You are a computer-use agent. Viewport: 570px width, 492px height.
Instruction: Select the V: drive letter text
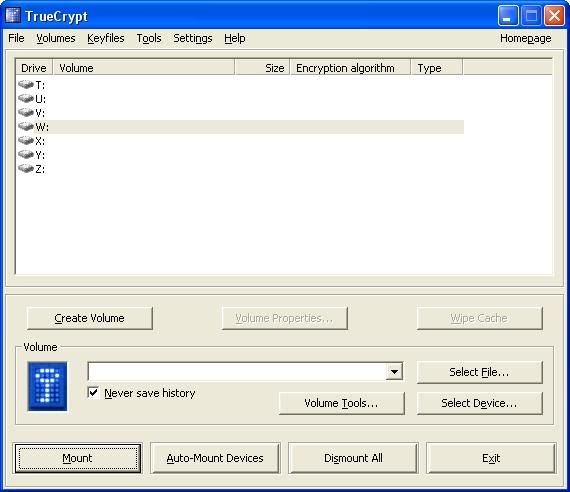point(40,113)
